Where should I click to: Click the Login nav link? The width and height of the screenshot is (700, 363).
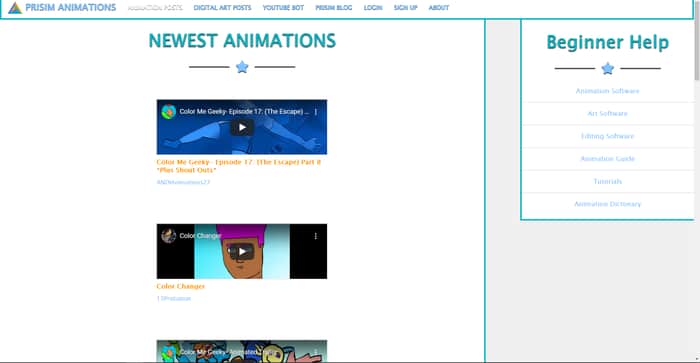pos(373,8)
